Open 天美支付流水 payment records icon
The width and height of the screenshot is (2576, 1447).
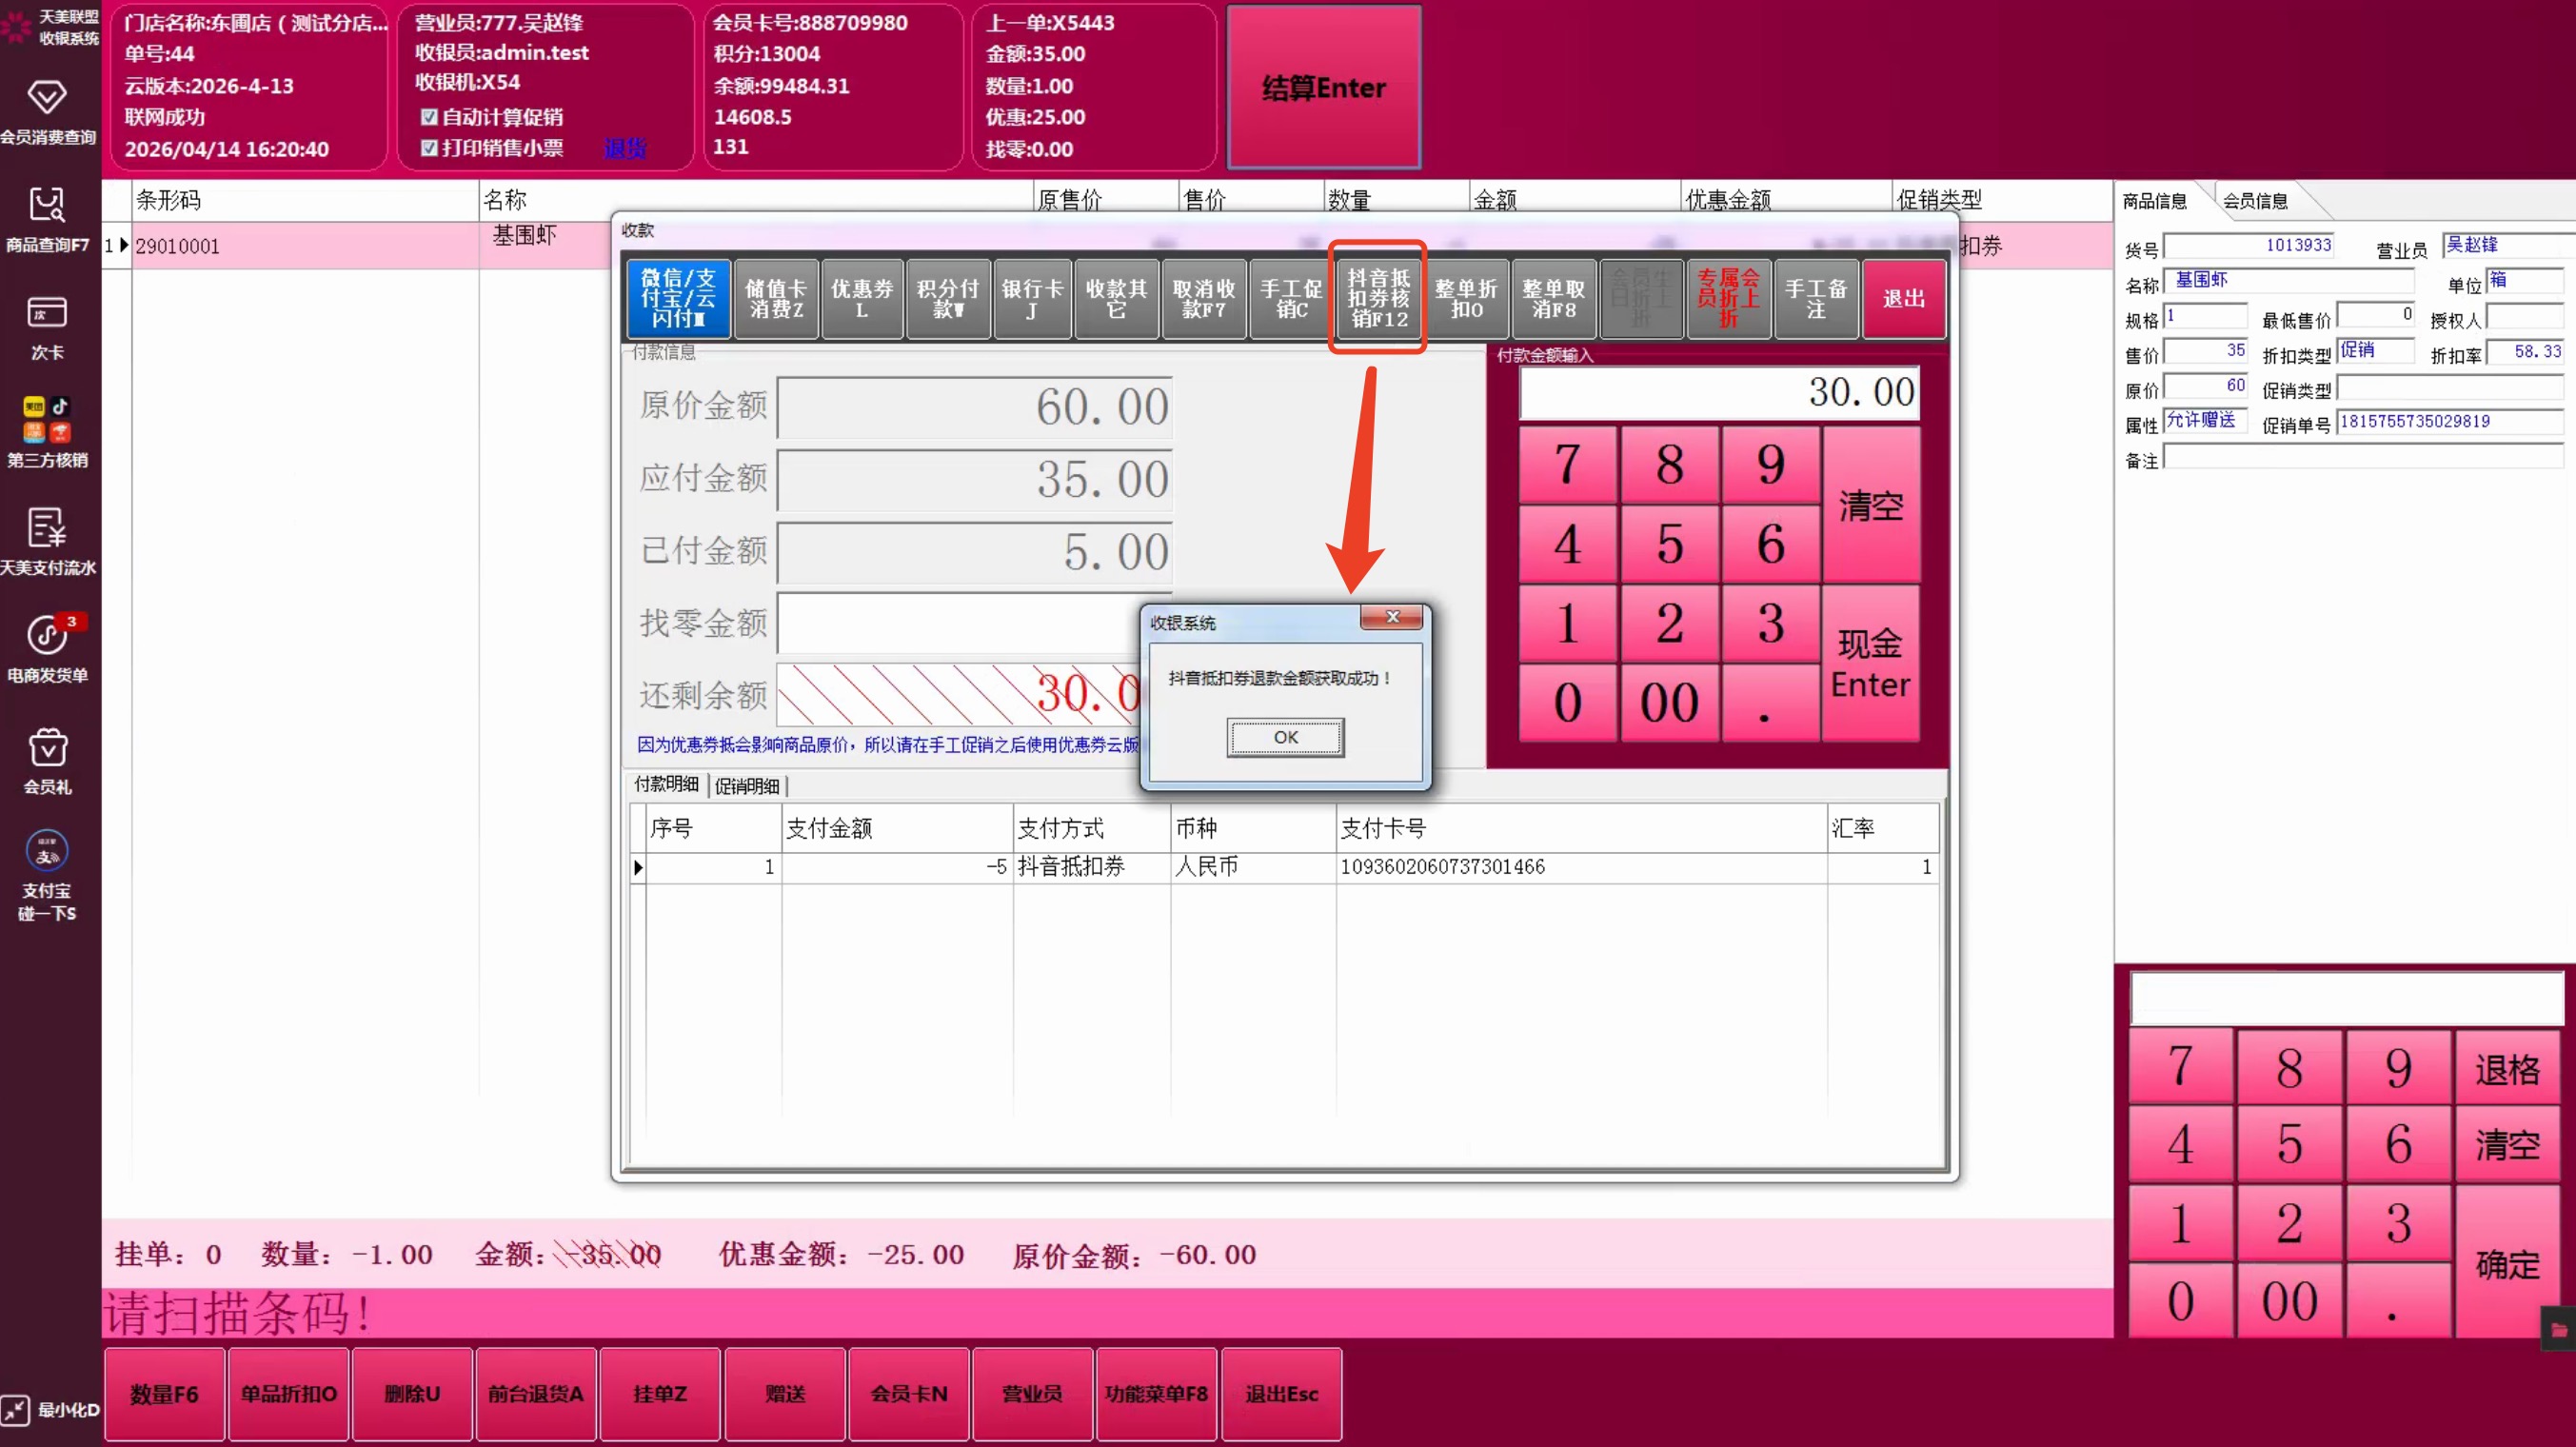point(47,527)
